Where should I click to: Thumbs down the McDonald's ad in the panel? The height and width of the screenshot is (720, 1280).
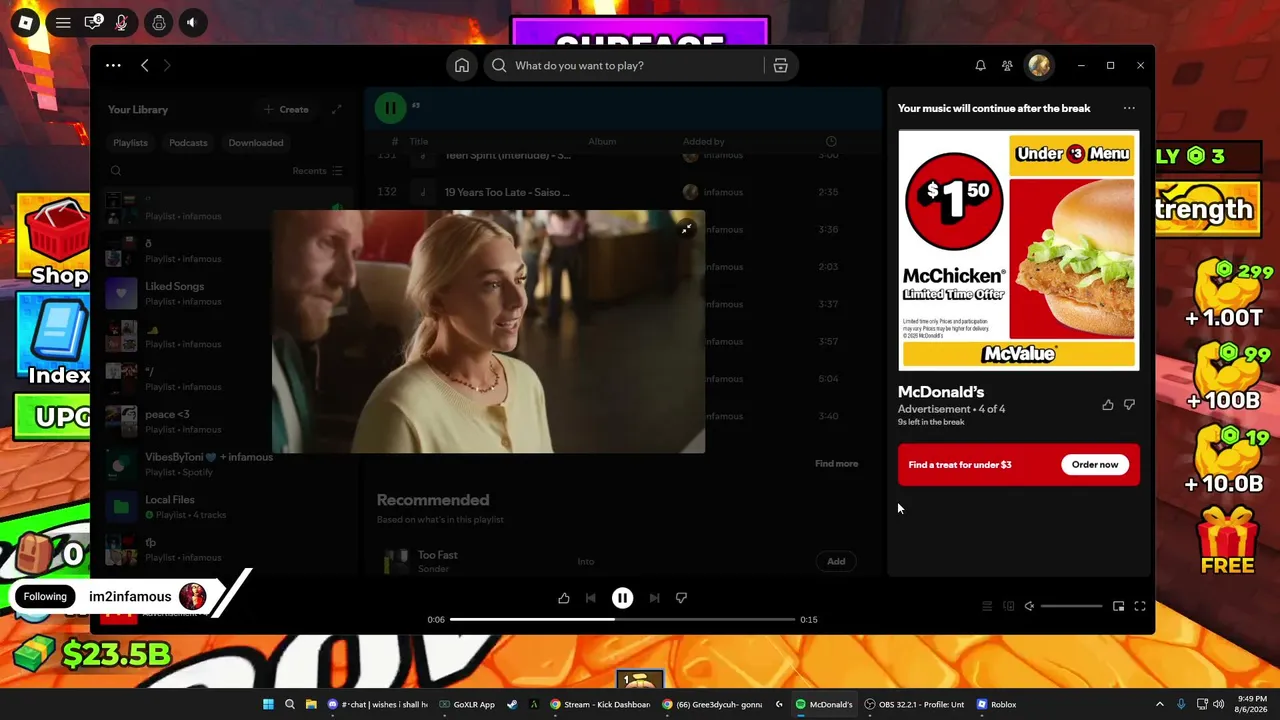click(x=1129, y=405)
